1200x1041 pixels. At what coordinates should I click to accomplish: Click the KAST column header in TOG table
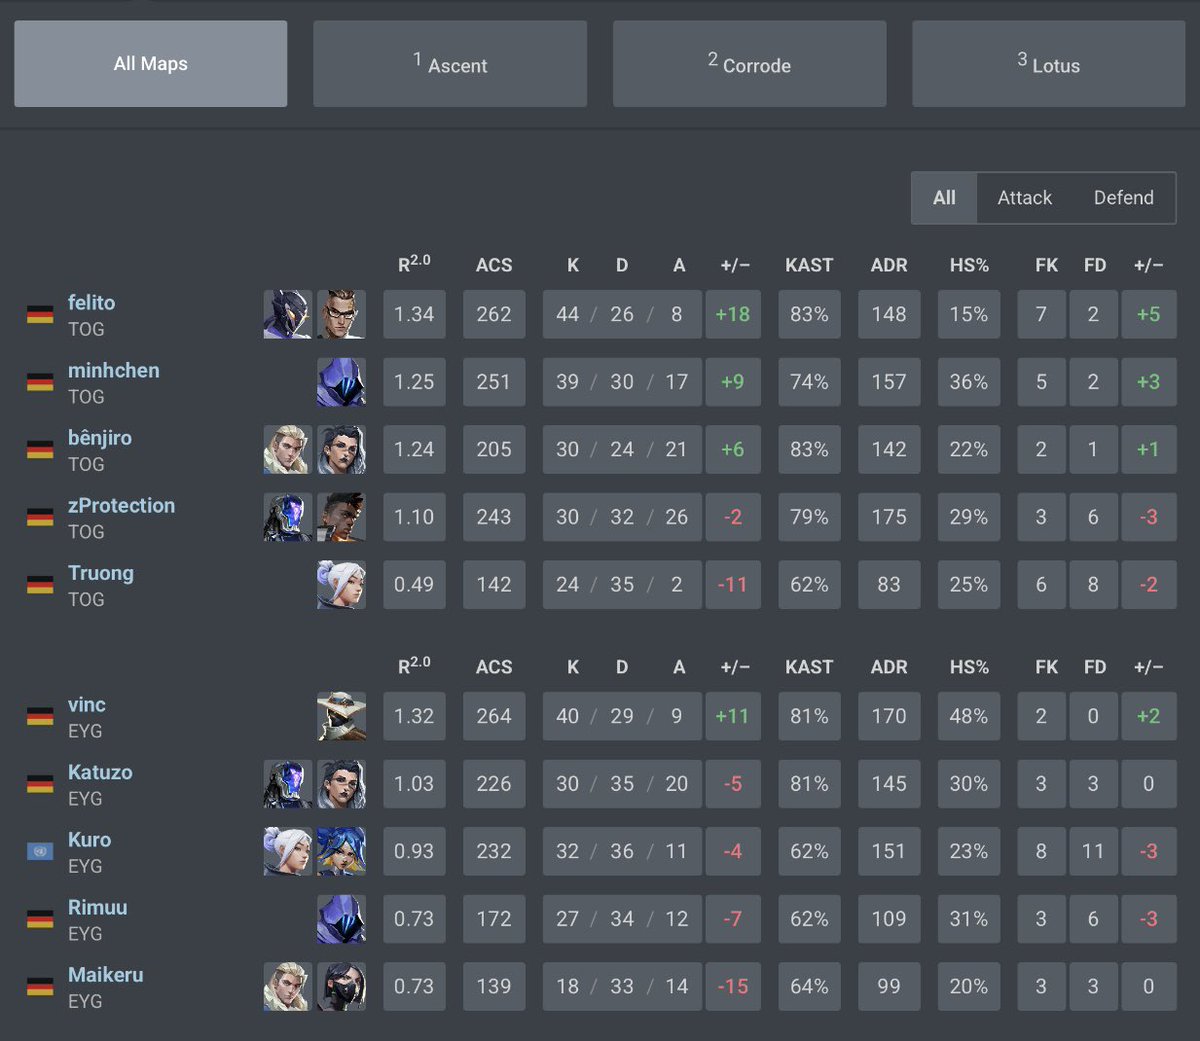click(809, 265)
